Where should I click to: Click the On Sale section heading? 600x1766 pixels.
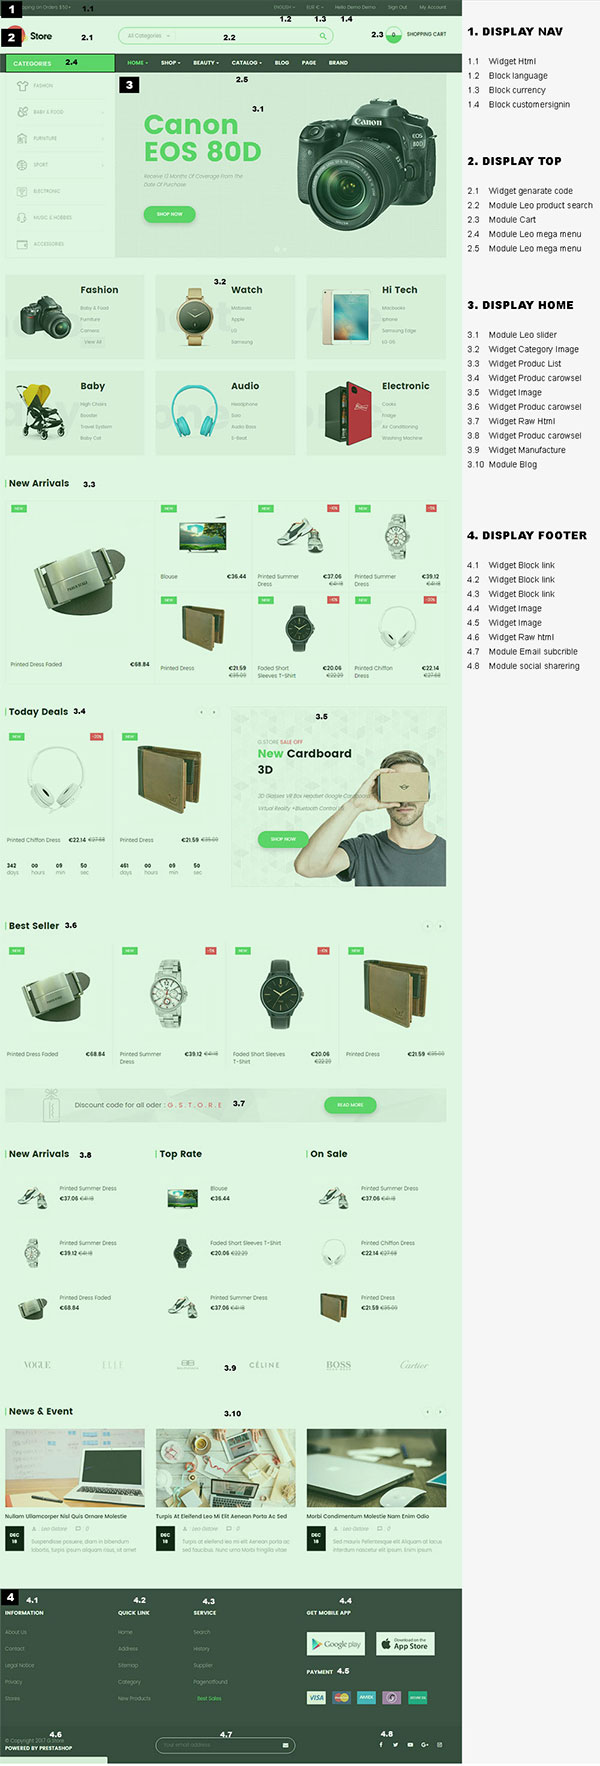(329, 1154)
